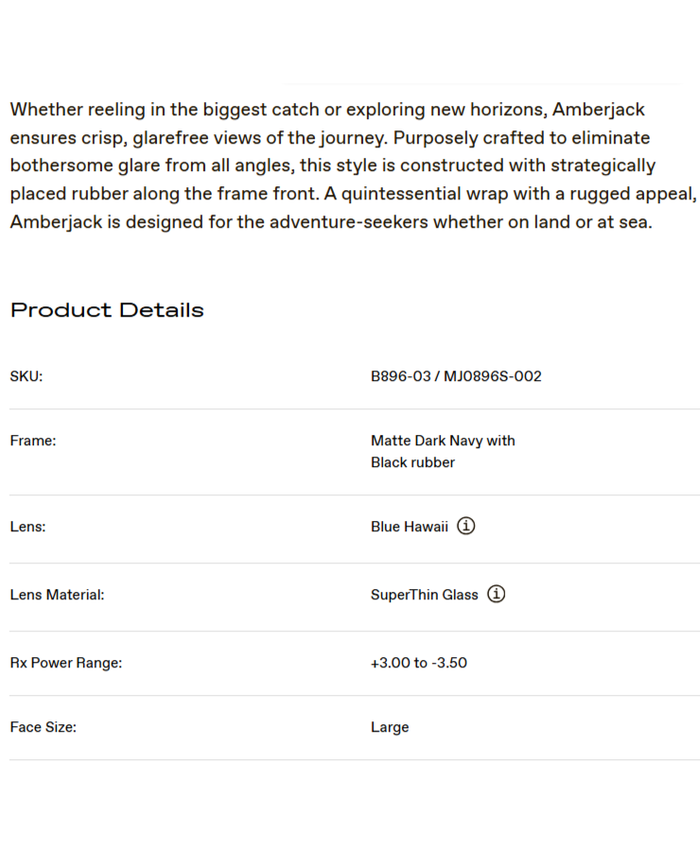Click the Product Details heading
The width and height of the screenshot is (700, 850).
[x=107, y=310]
